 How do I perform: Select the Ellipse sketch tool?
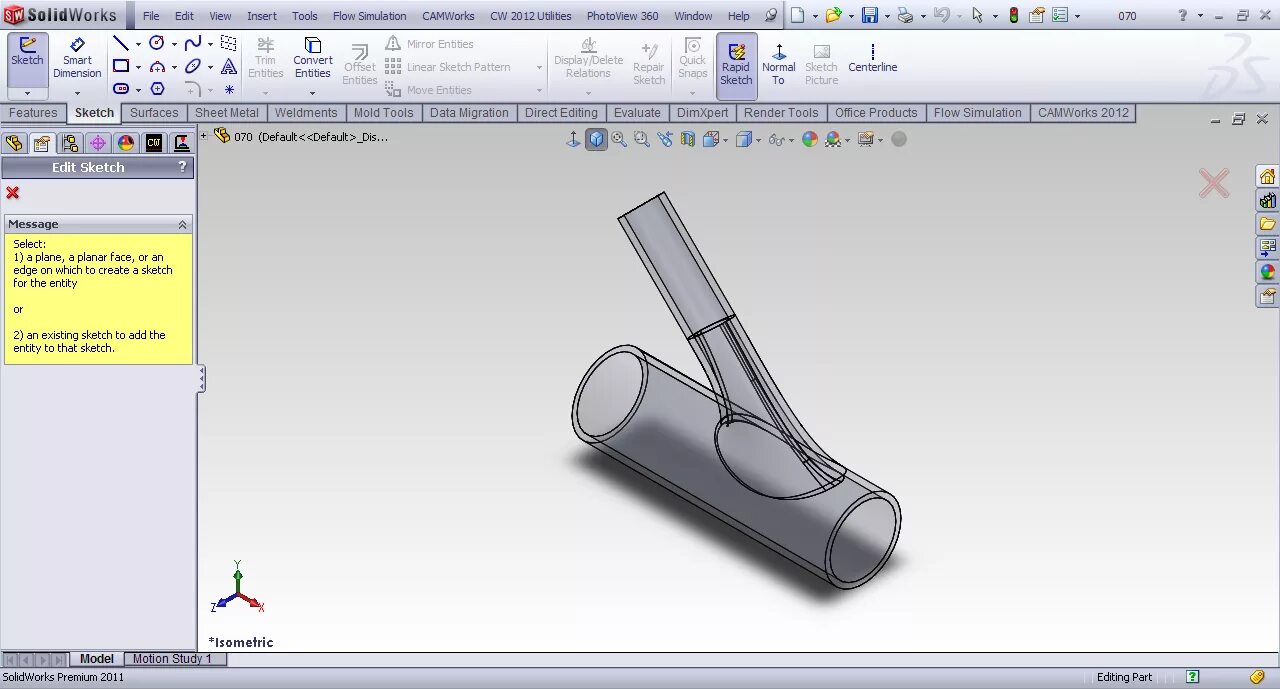(193, 66)
